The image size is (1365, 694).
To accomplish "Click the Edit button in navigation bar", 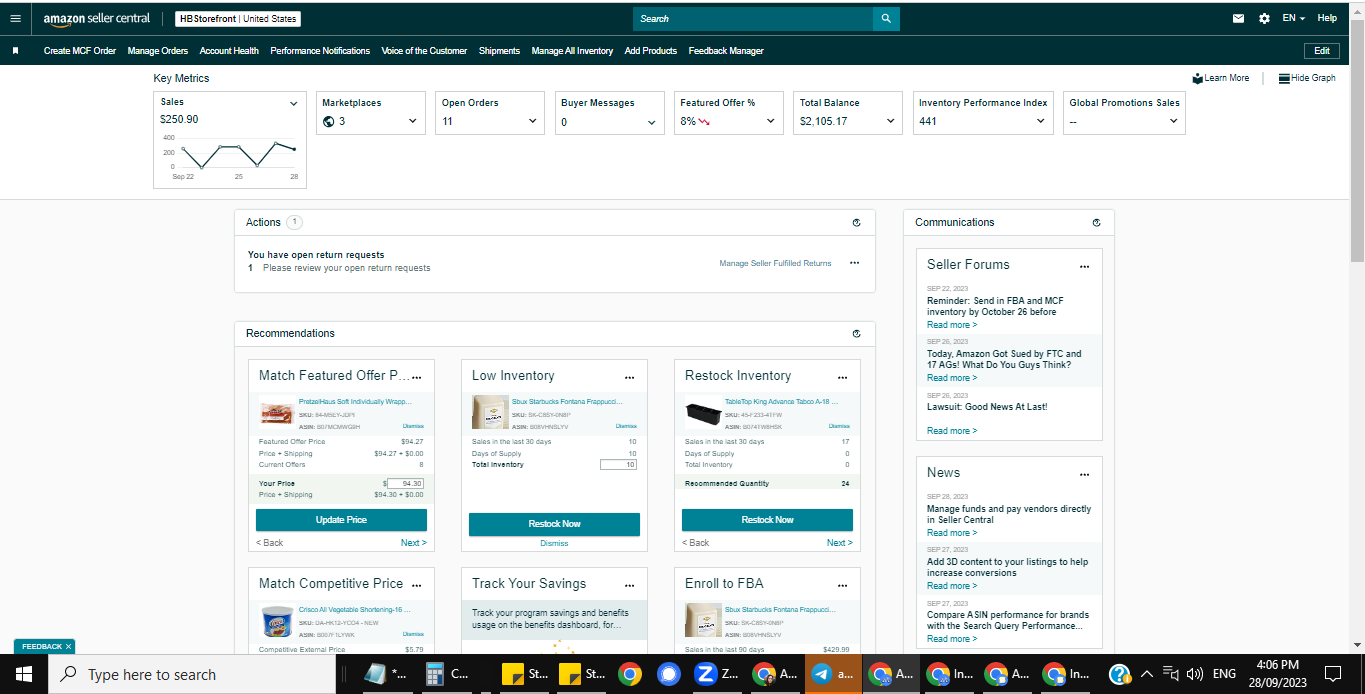I will (x=1321, y=51).
